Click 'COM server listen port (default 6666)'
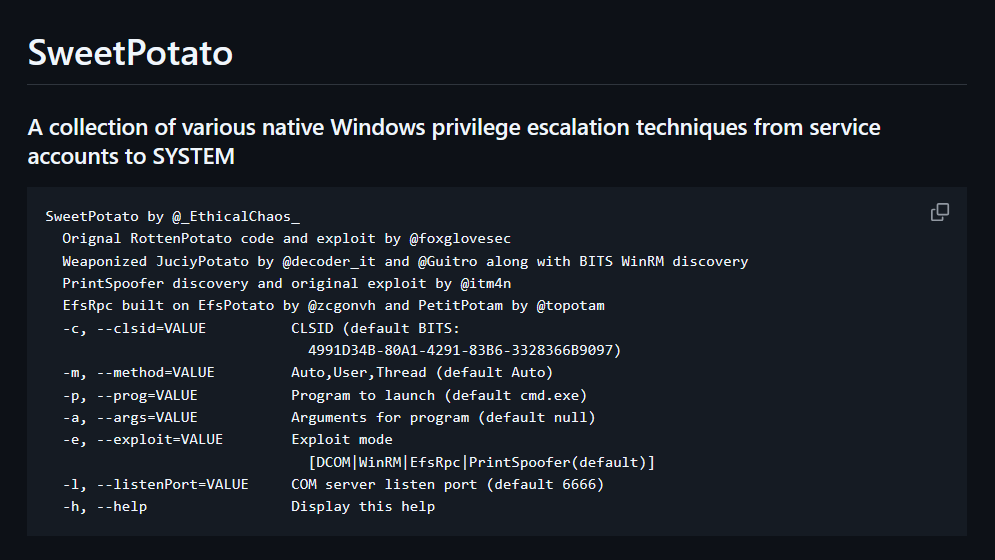The height and width of the screenshot is (560, 995). tap(447, 484)
